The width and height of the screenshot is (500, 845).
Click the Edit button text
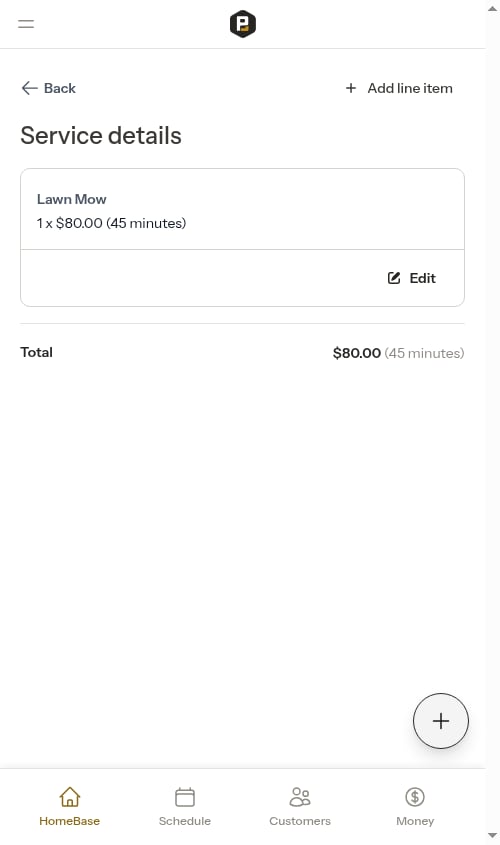tap(422, 278)
